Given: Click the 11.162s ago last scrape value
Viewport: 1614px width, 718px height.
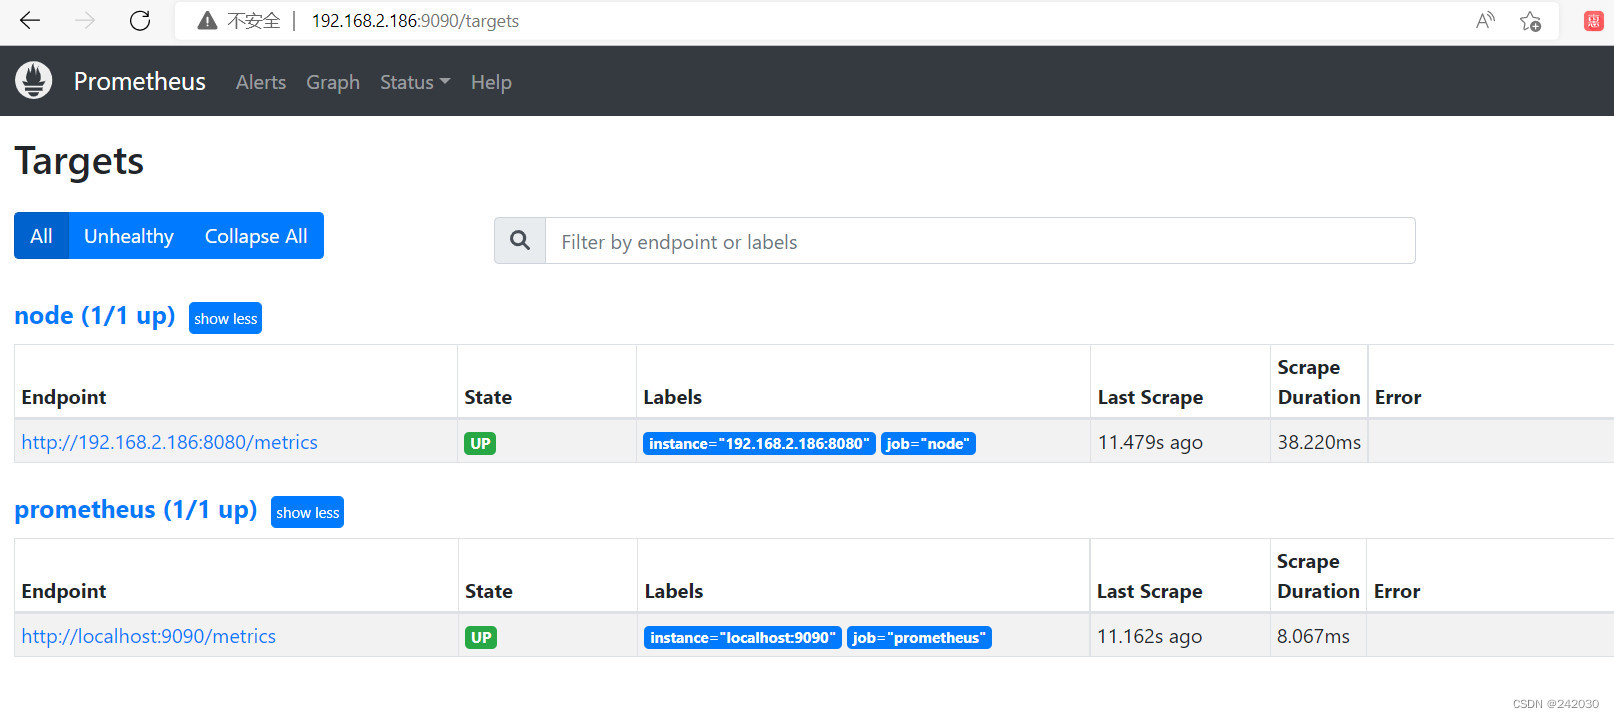Looking at the screenshot, I should (x=1149, y=636).
